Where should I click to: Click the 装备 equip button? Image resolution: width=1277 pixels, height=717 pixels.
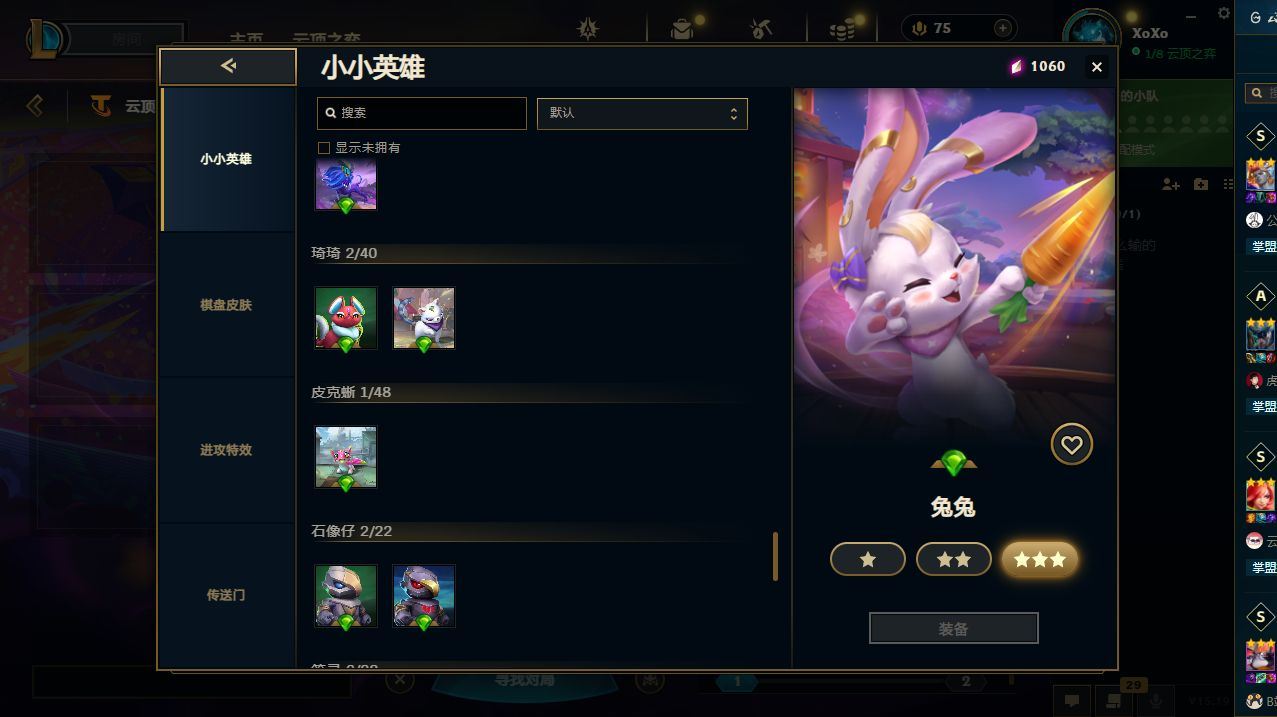click(x=954, y=629)
